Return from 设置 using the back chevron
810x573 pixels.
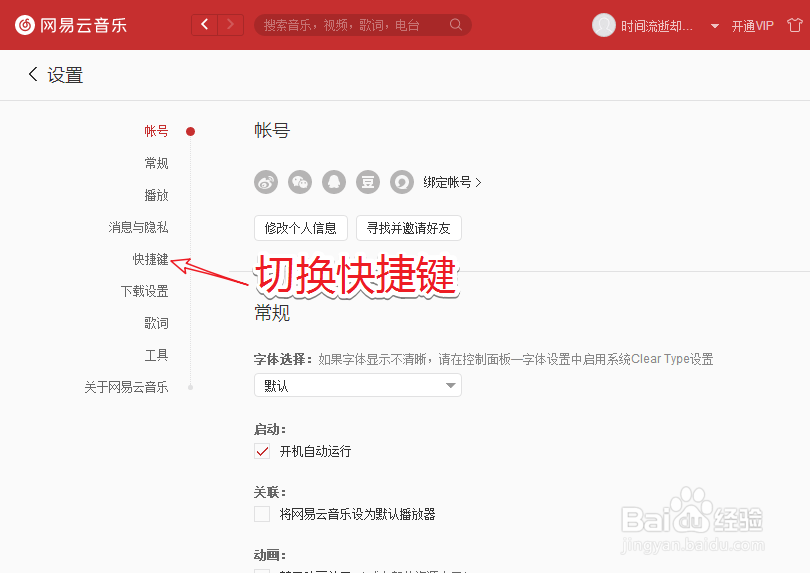click(33, 74)
